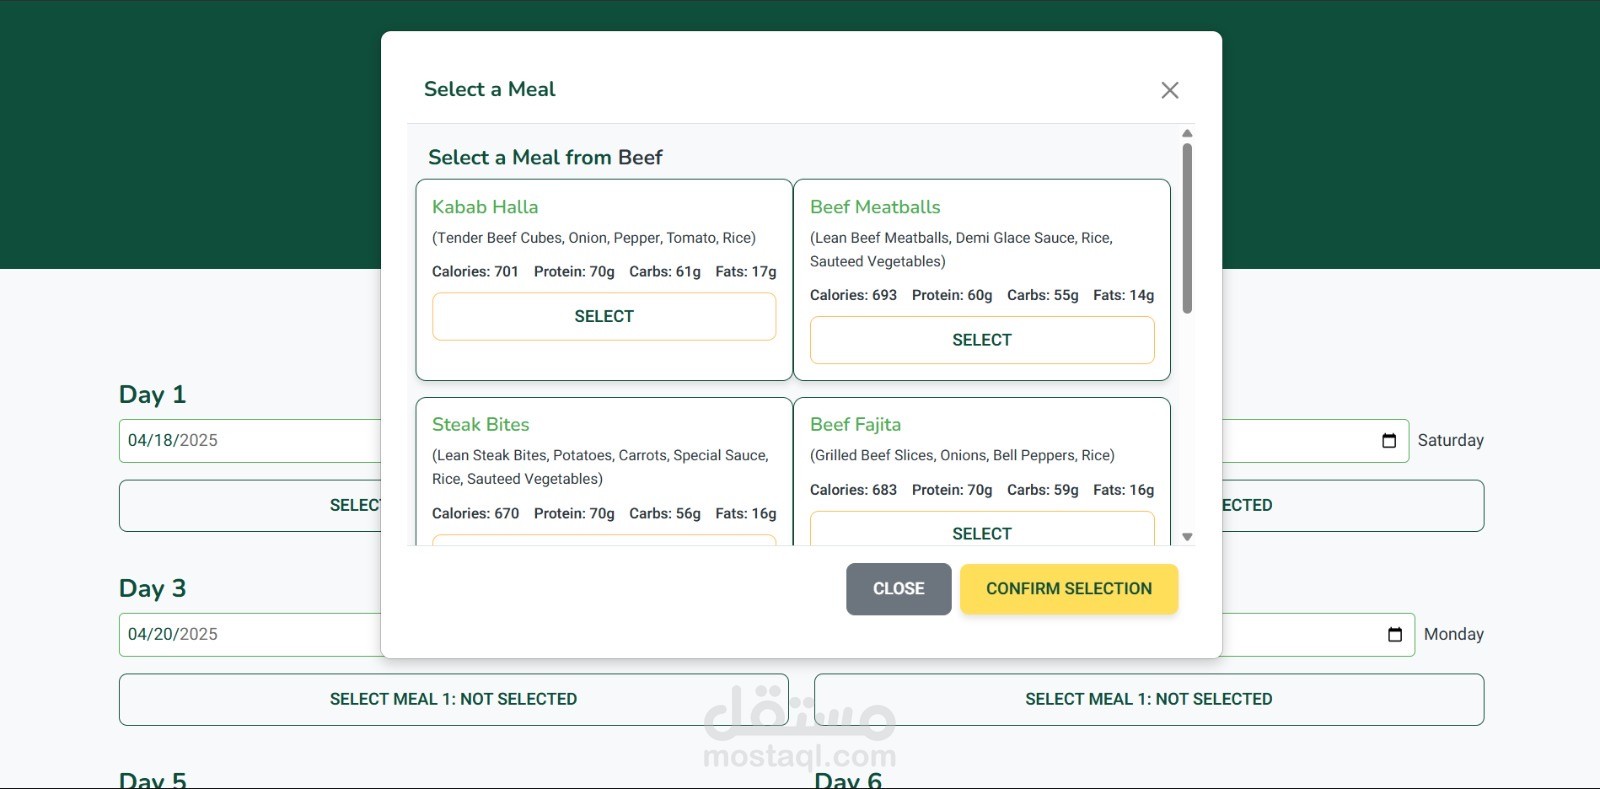The image size is (1600, 789).
Task: Click 'Calories: 670' on Steak Bites
Action: click(x=475, y=514)
